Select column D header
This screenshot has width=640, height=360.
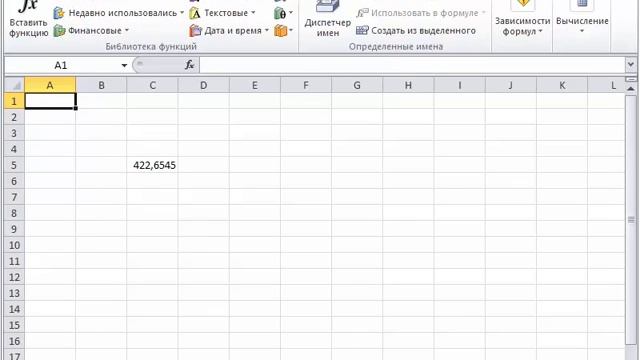[x=203, y=85]
